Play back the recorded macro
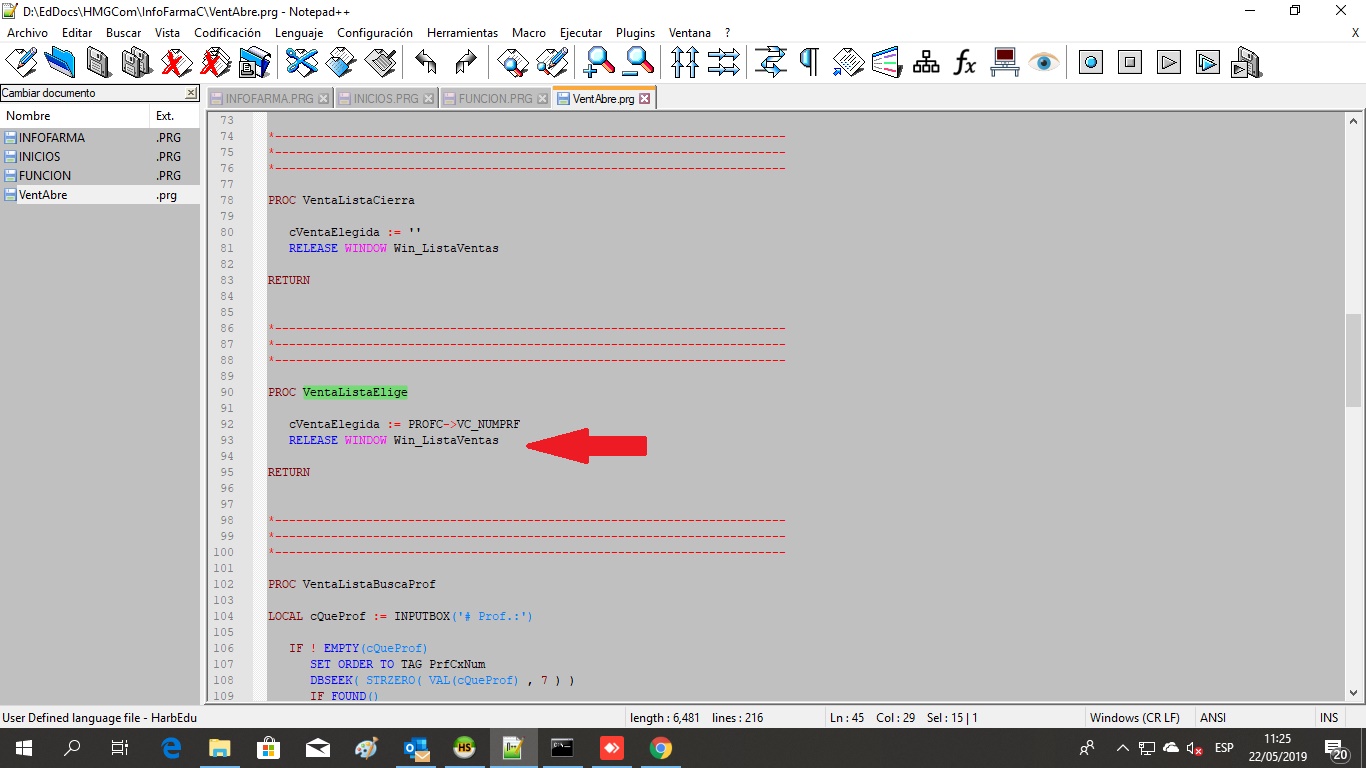The image size is (1366, 768). pos(1169,63)
